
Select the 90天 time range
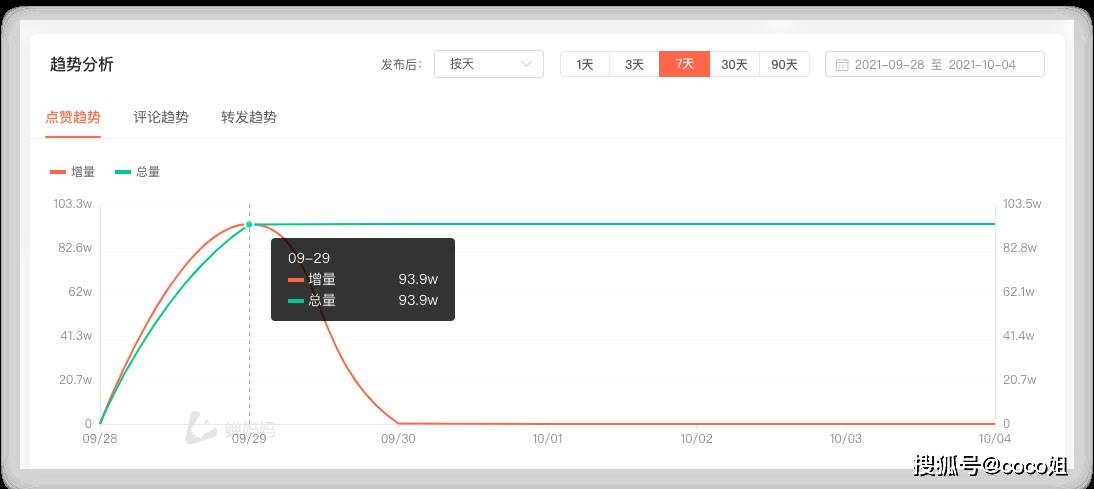(784, 64)
